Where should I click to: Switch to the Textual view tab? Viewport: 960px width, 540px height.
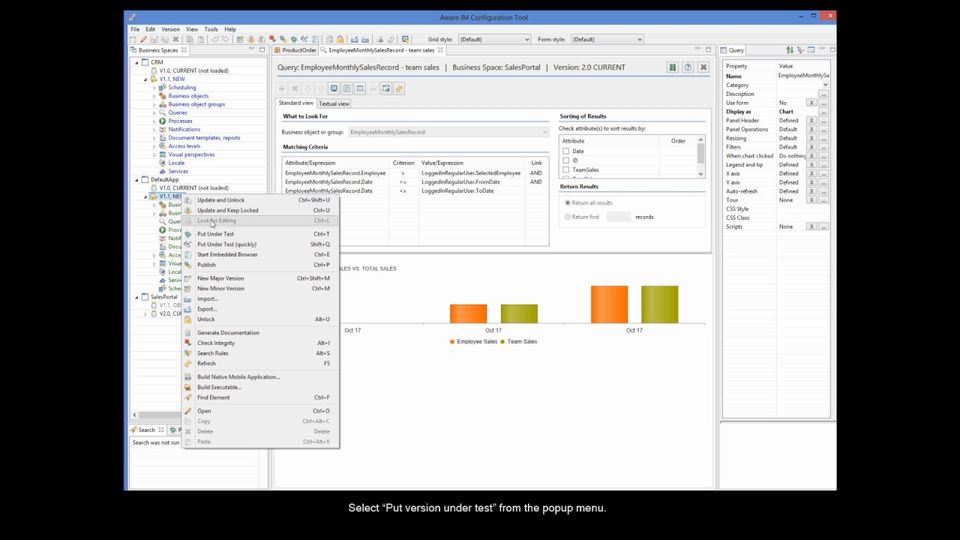coord(334,103)
